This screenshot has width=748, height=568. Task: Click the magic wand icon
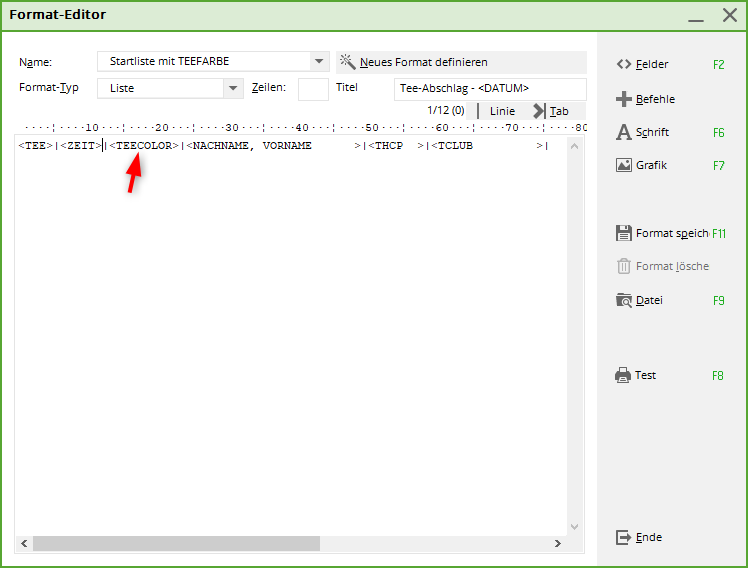348,62
